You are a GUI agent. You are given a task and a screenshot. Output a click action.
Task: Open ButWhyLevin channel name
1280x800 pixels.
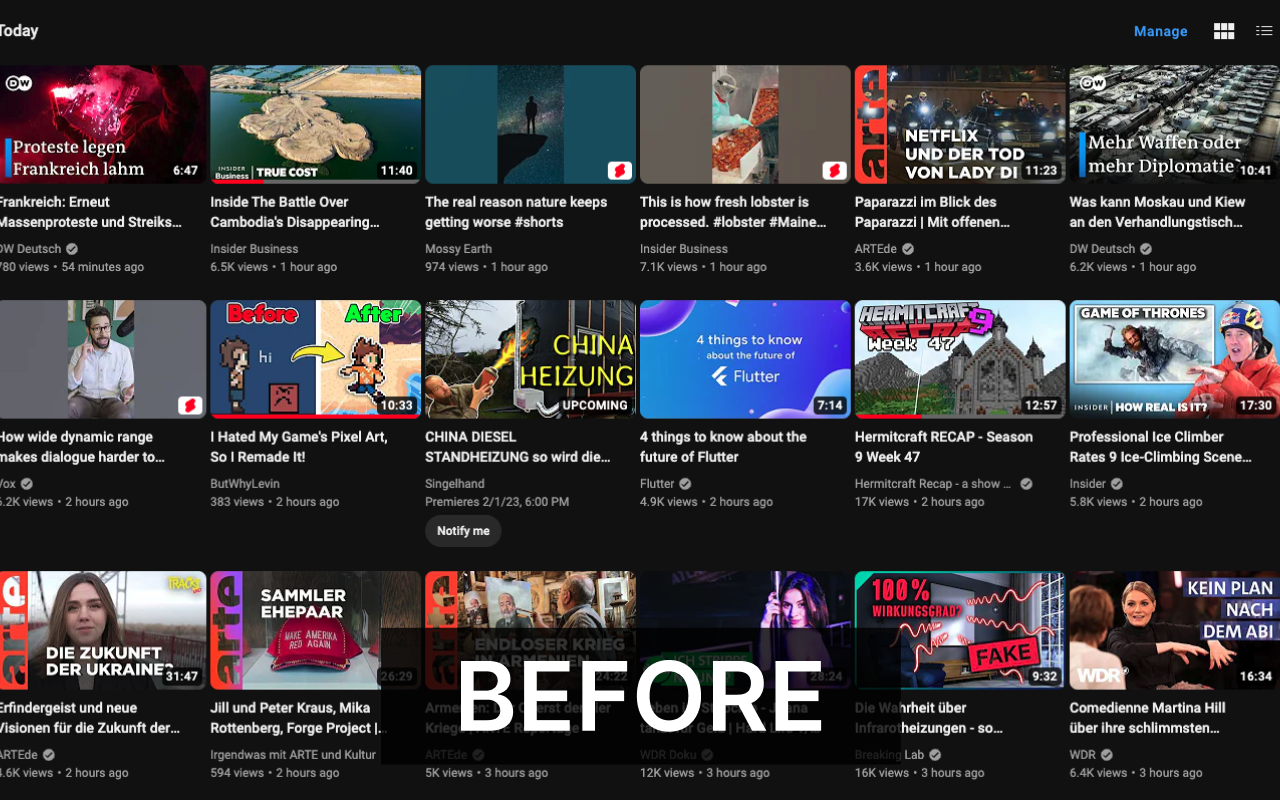[245, 484]
